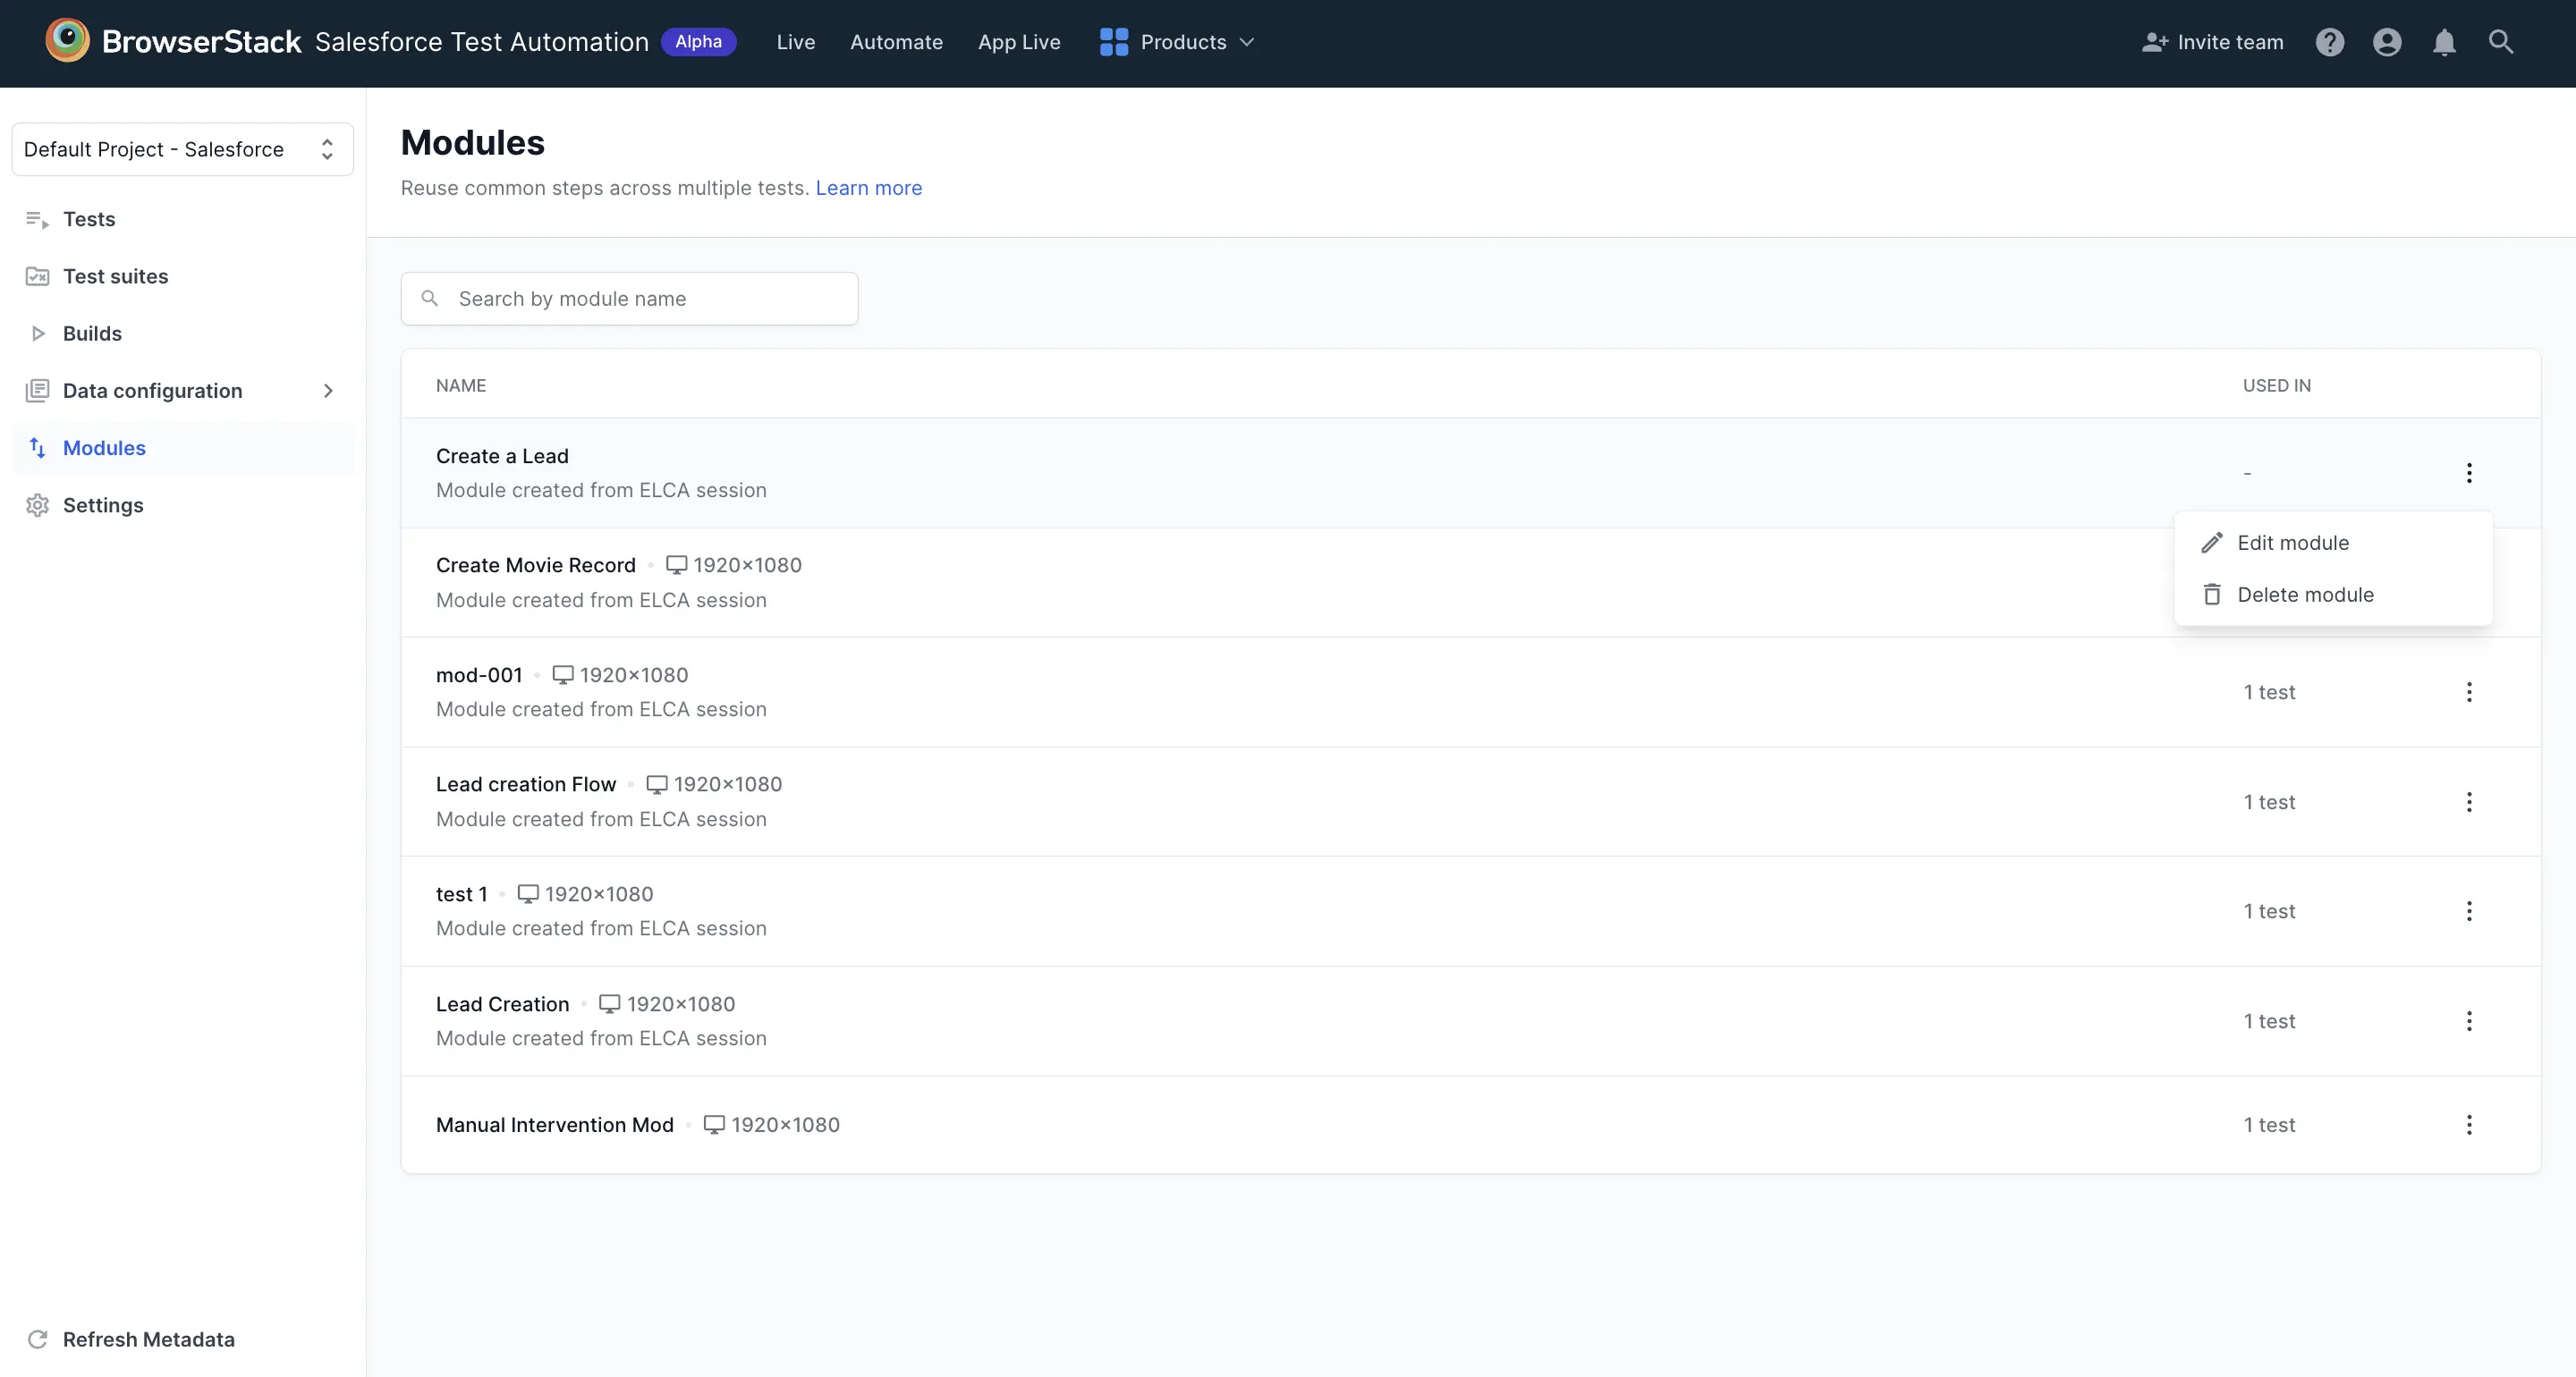The height and width of the screenshot is (1377, 2576).
Task: Select Delete module from the context menu
Action: pyautogui.click(x=2305, y=594)
